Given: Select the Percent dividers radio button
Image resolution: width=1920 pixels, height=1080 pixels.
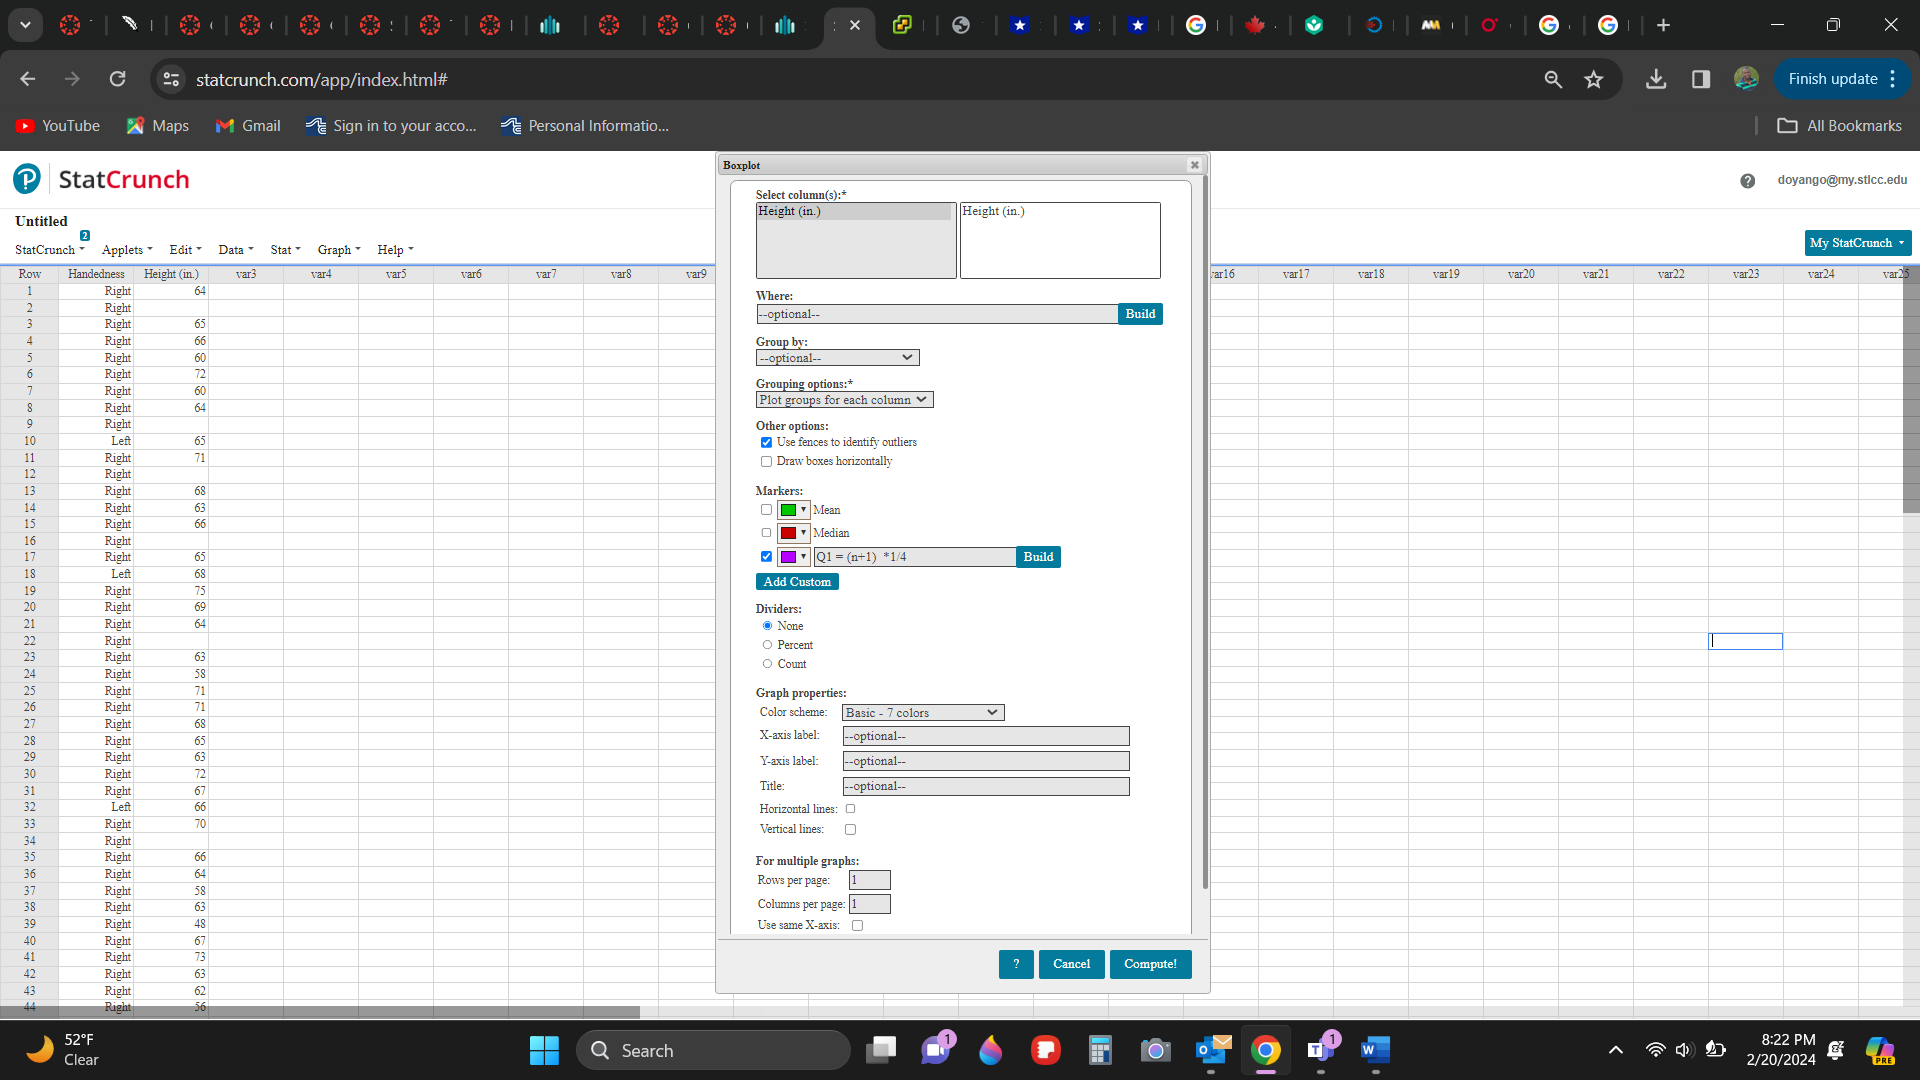Looking at the screenshot, I should (767, 645).
